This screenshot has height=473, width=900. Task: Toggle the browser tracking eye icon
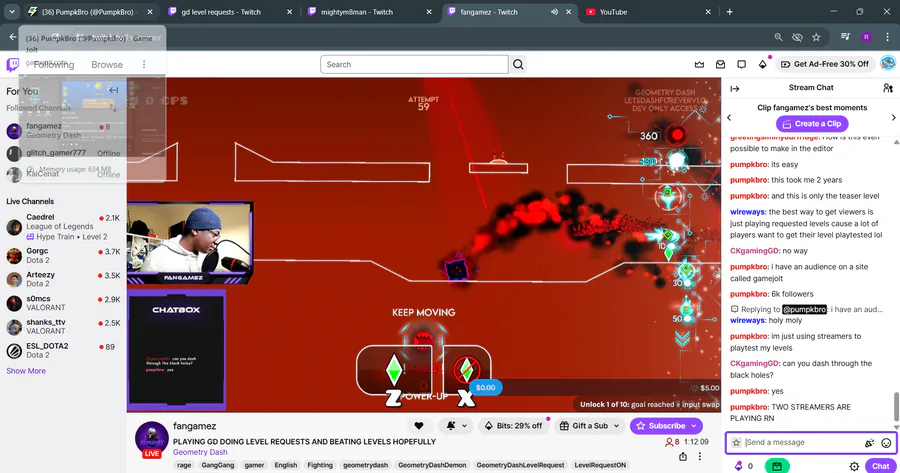tap(797, 37)
